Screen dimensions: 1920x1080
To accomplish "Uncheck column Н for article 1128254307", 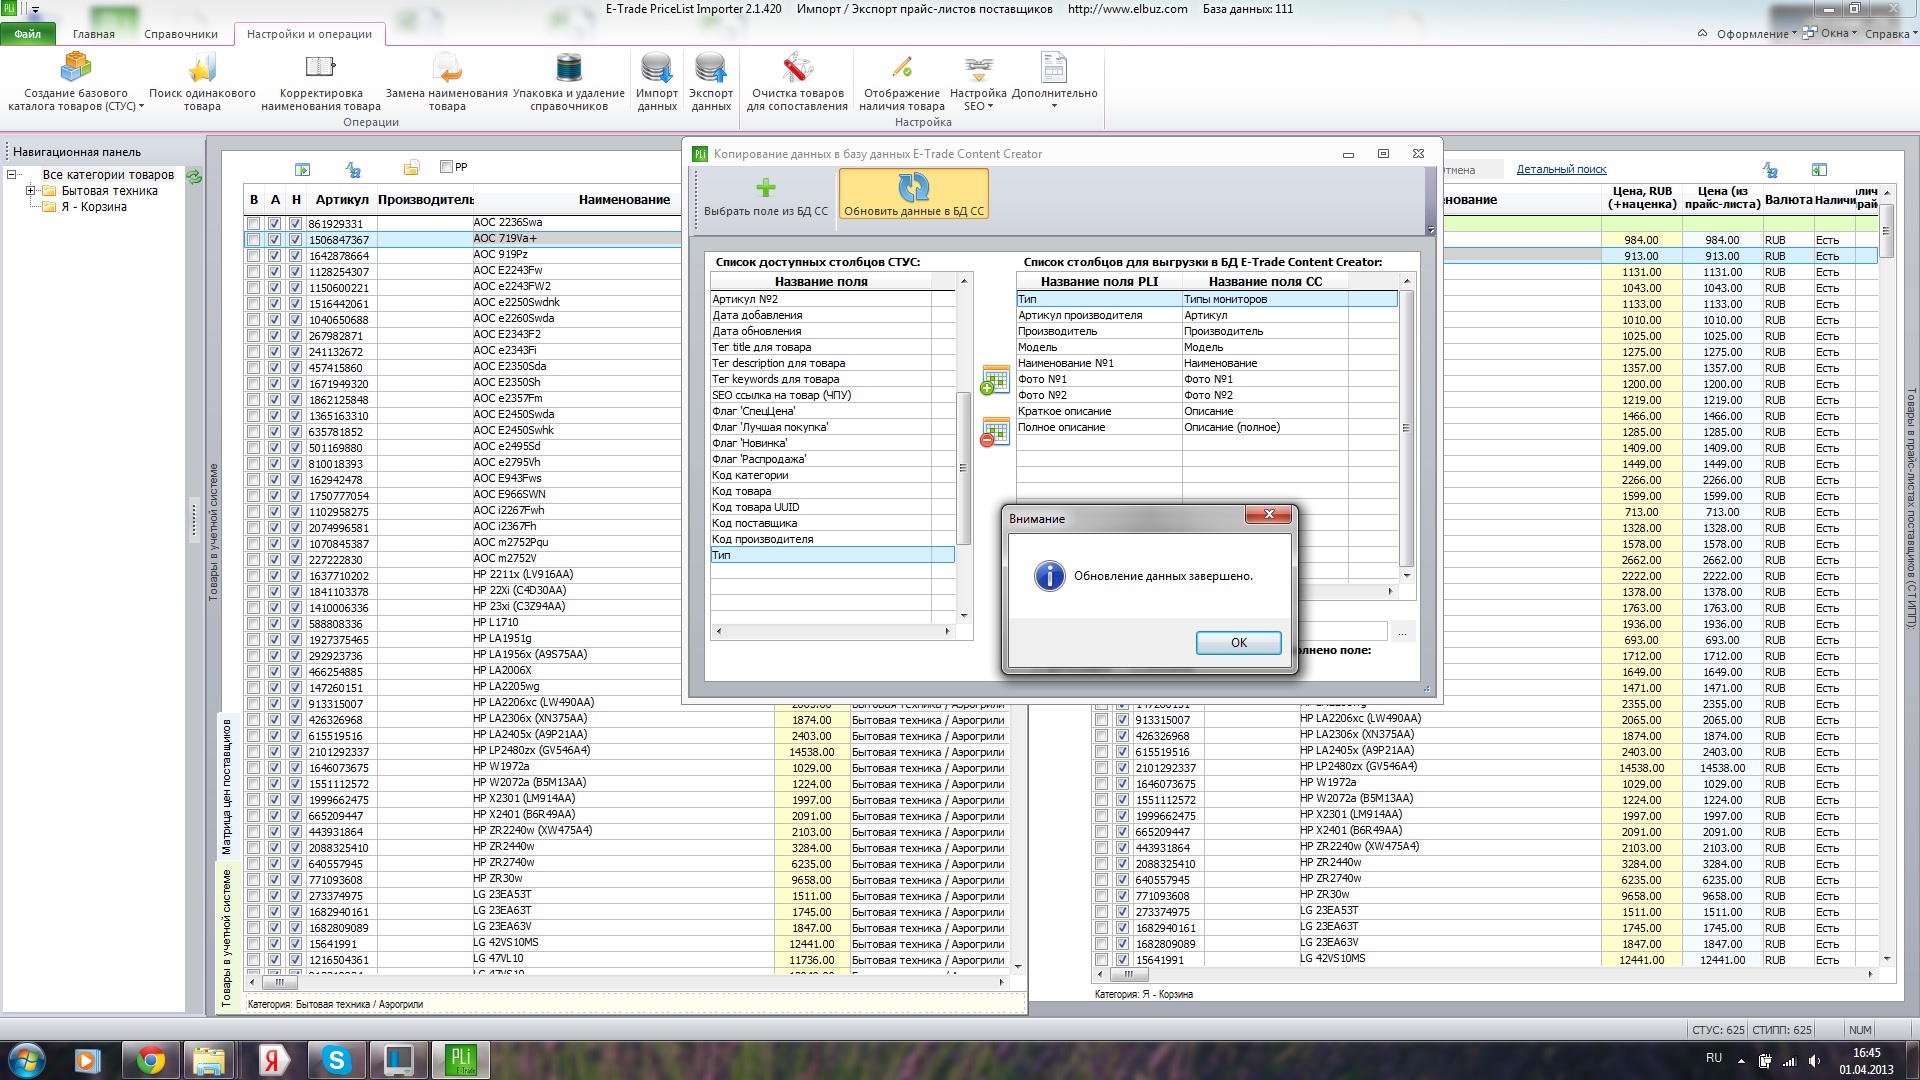I will (x=296, y=272).
